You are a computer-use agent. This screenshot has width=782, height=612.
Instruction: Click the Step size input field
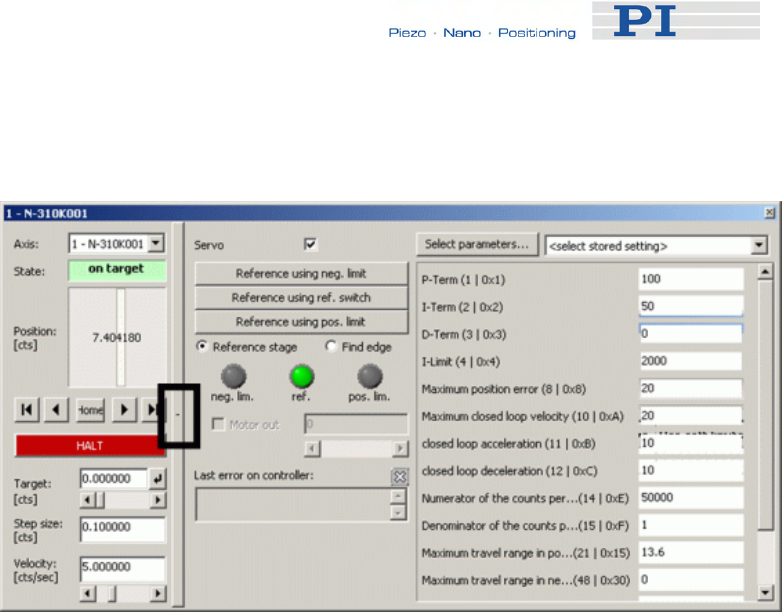(x=123, y=529)
